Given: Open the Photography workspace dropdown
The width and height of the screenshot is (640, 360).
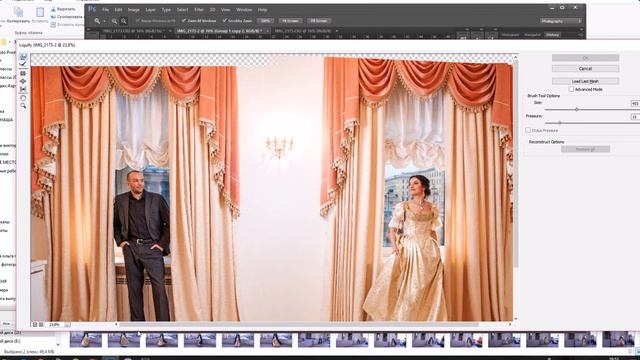Looking at the screenshot, I should [561, 21].
